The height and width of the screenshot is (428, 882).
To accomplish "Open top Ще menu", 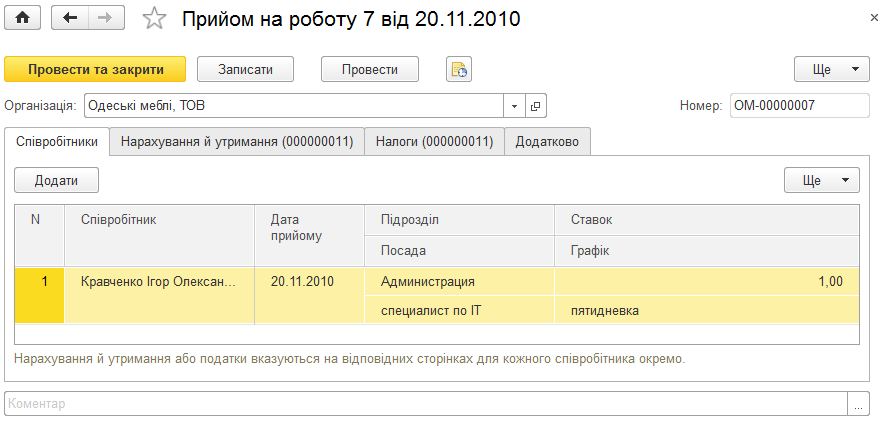I will pos(832,70).
